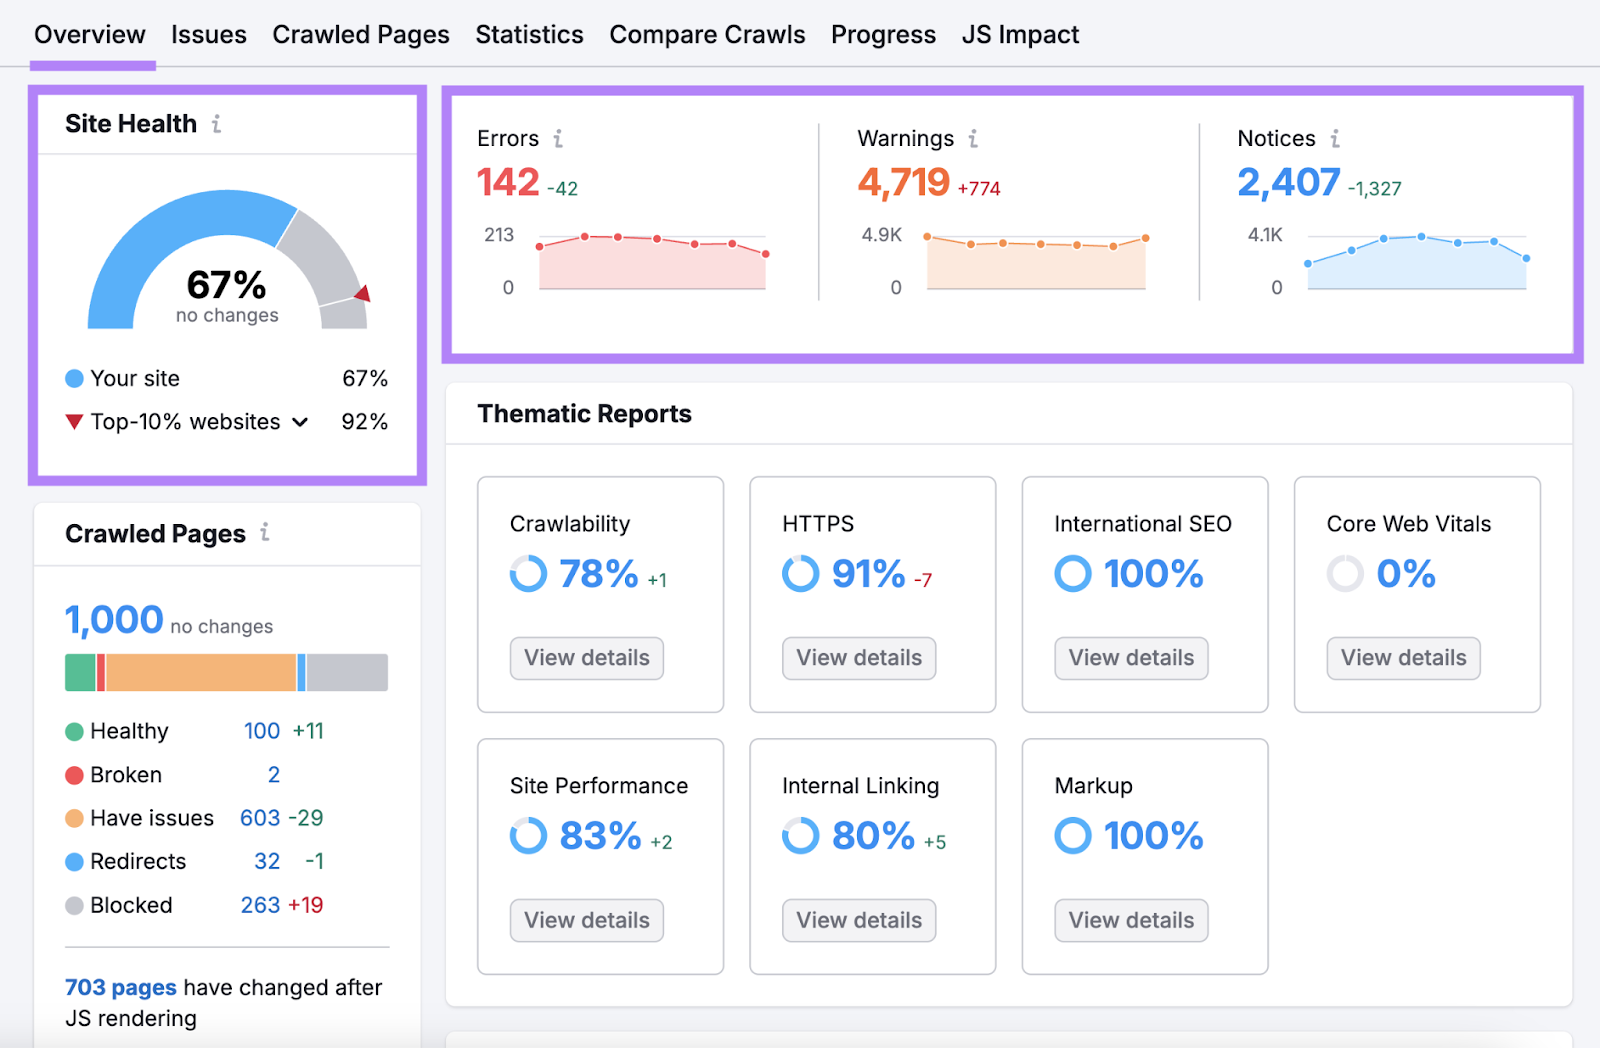Click the gray Blocked legend dot
1600x1048 pixels.
74,906
